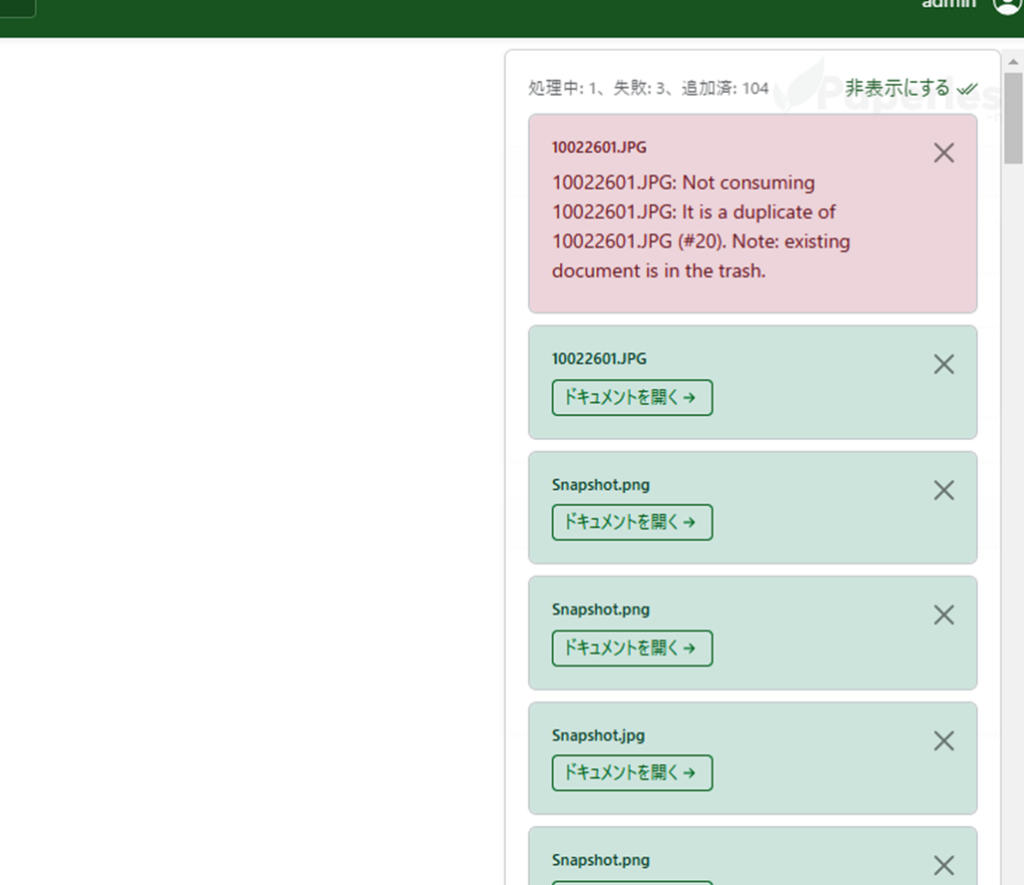
Task: Open document for green 10022601.JPG card
Action: click(x=632, y=397)
